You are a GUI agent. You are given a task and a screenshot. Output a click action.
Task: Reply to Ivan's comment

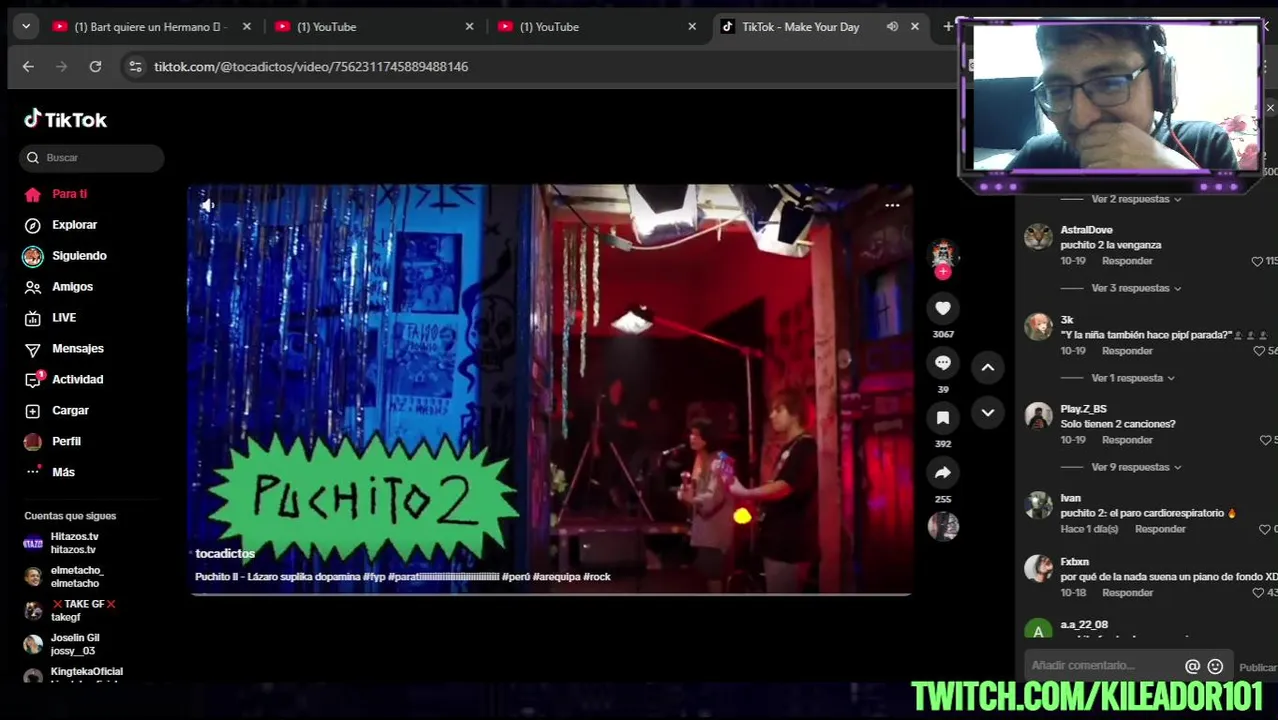1160,529
